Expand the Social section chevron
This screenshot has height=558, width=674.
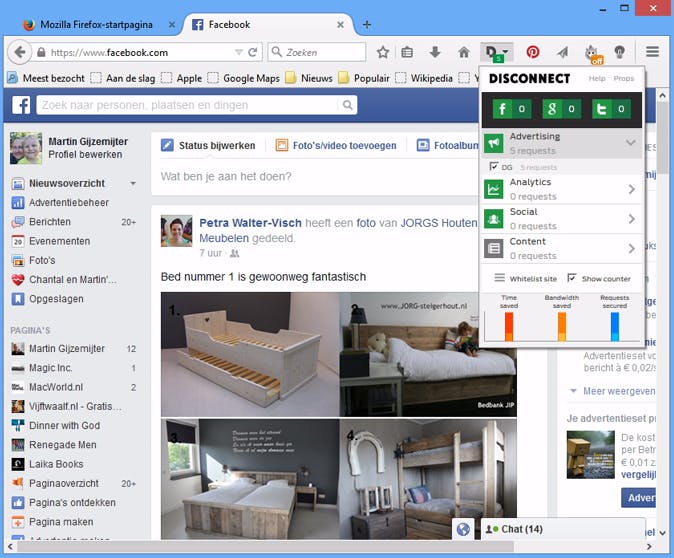point(631,219)
